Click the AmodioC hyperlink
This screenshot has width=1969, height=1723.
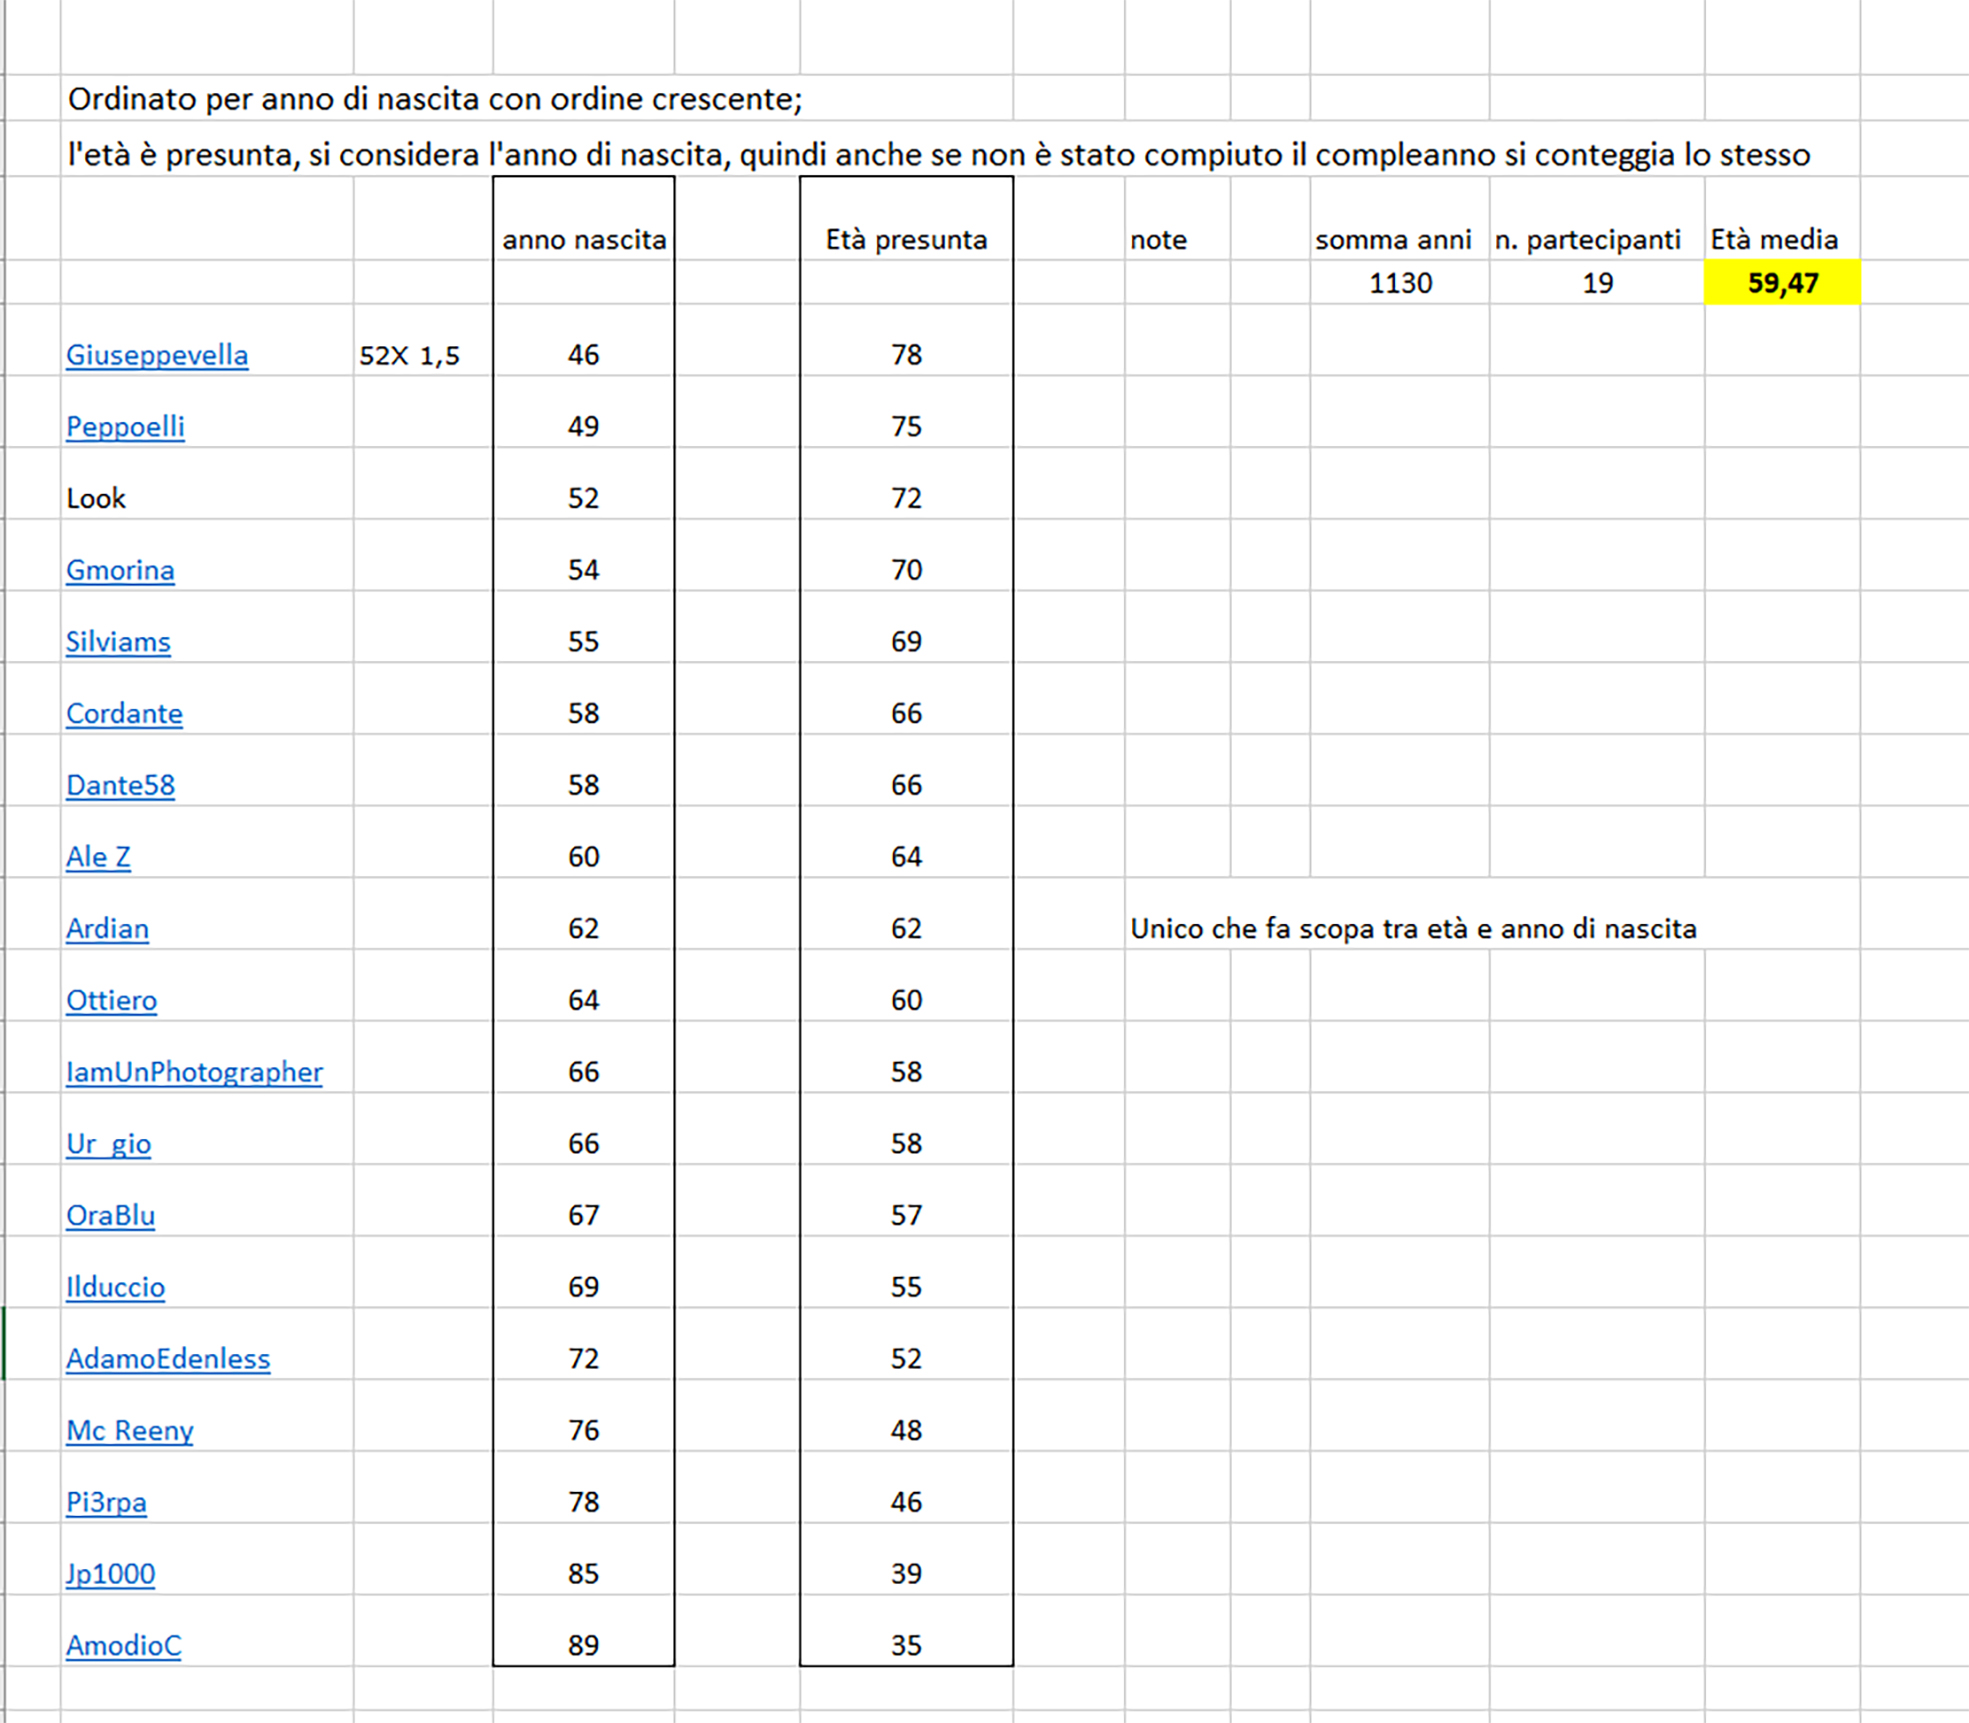(123, 1646)
